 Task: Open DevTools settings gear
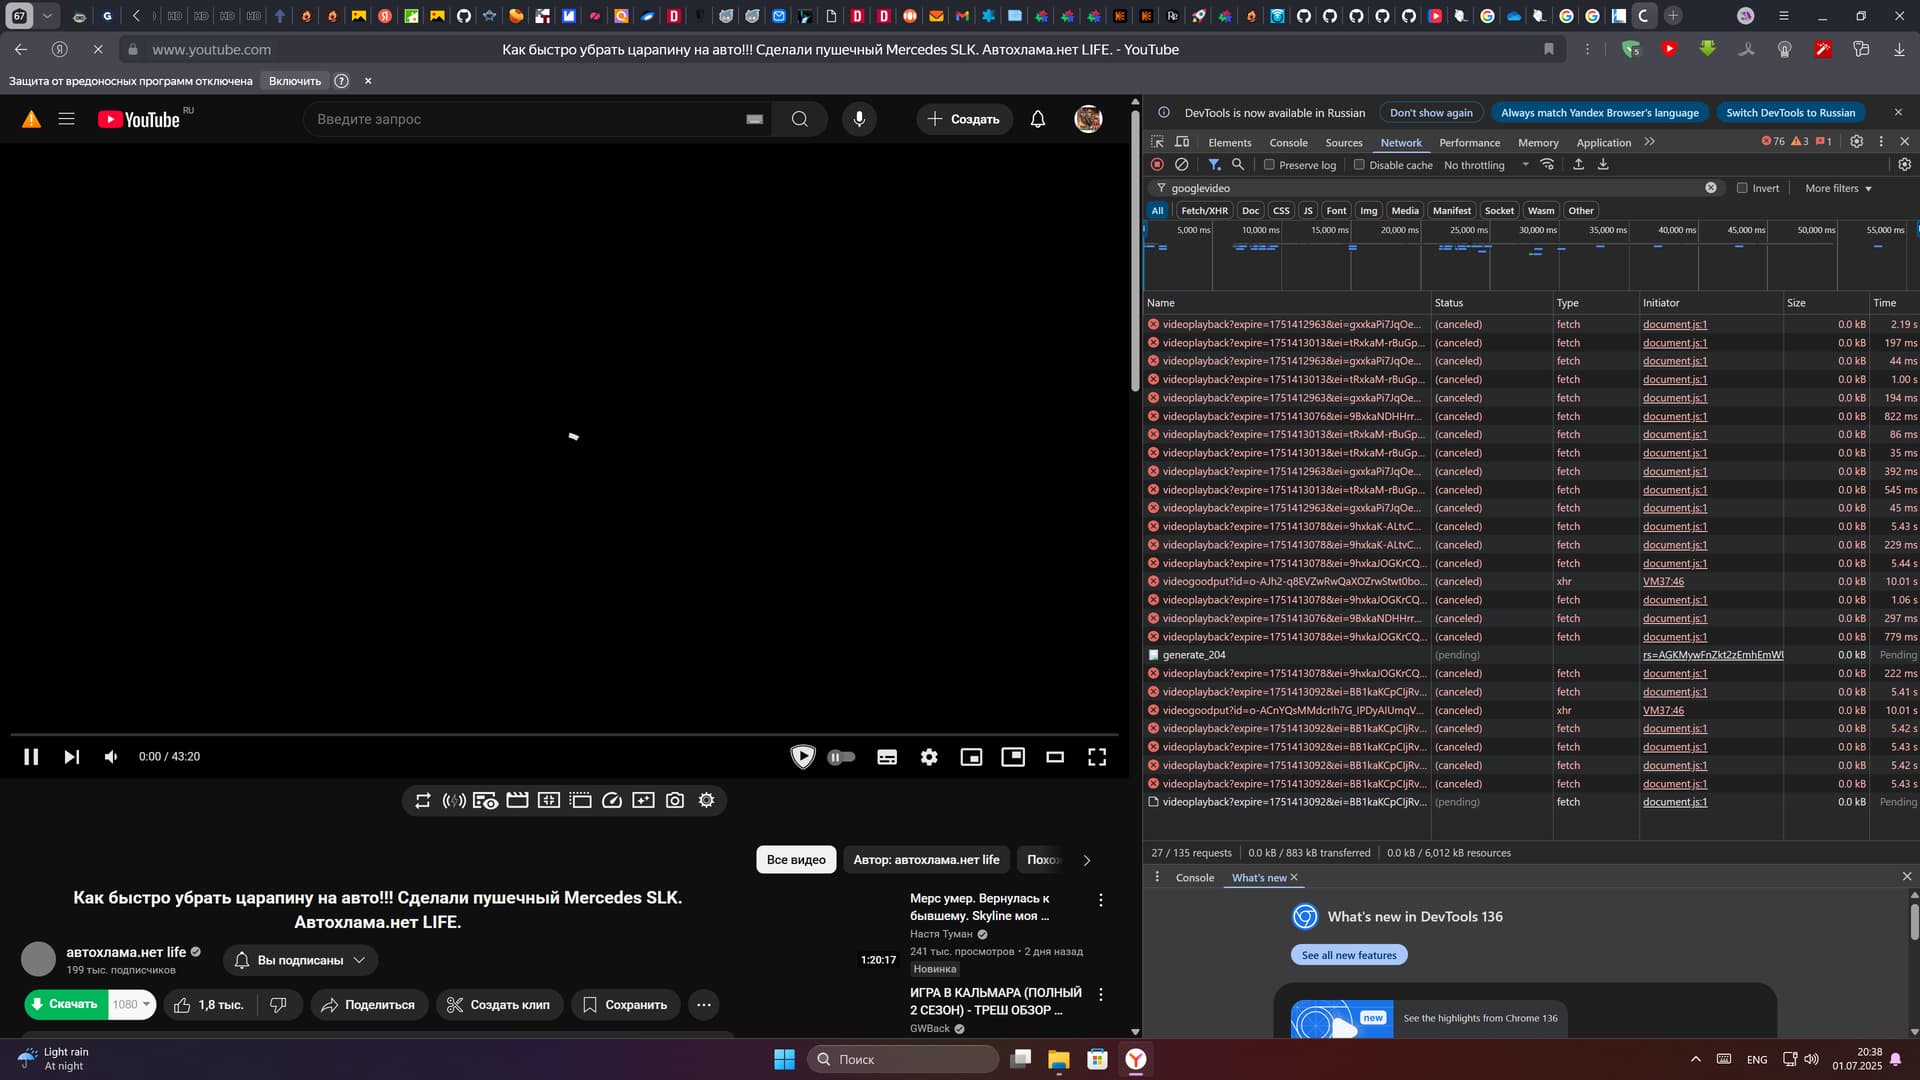click(x=1857, y=142)
